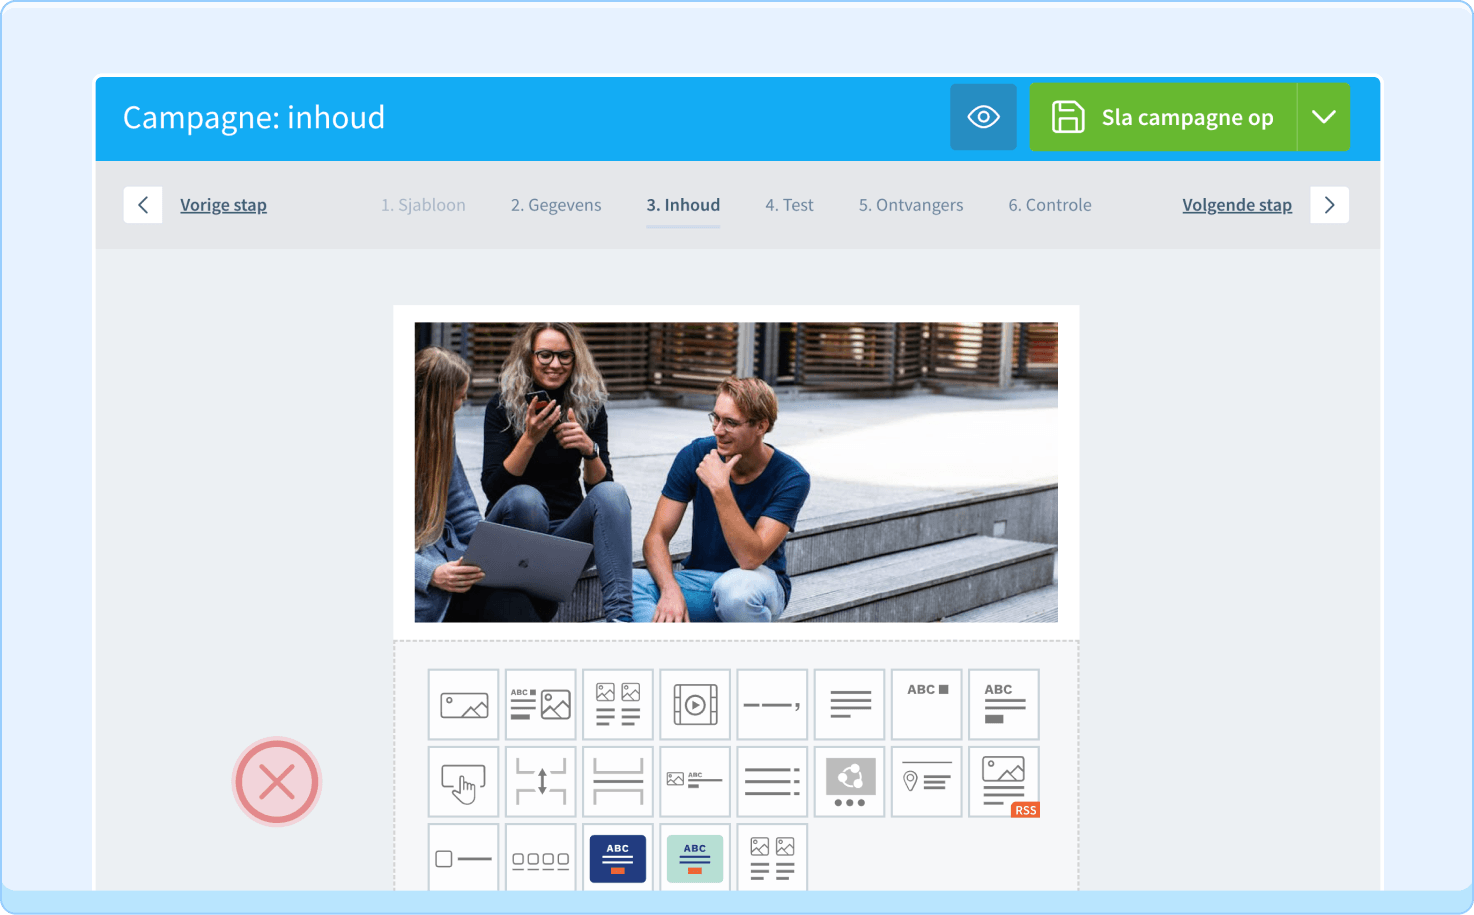Insert a button block
Viewport: 1474px width, 915px height.
tap(463, 781)
